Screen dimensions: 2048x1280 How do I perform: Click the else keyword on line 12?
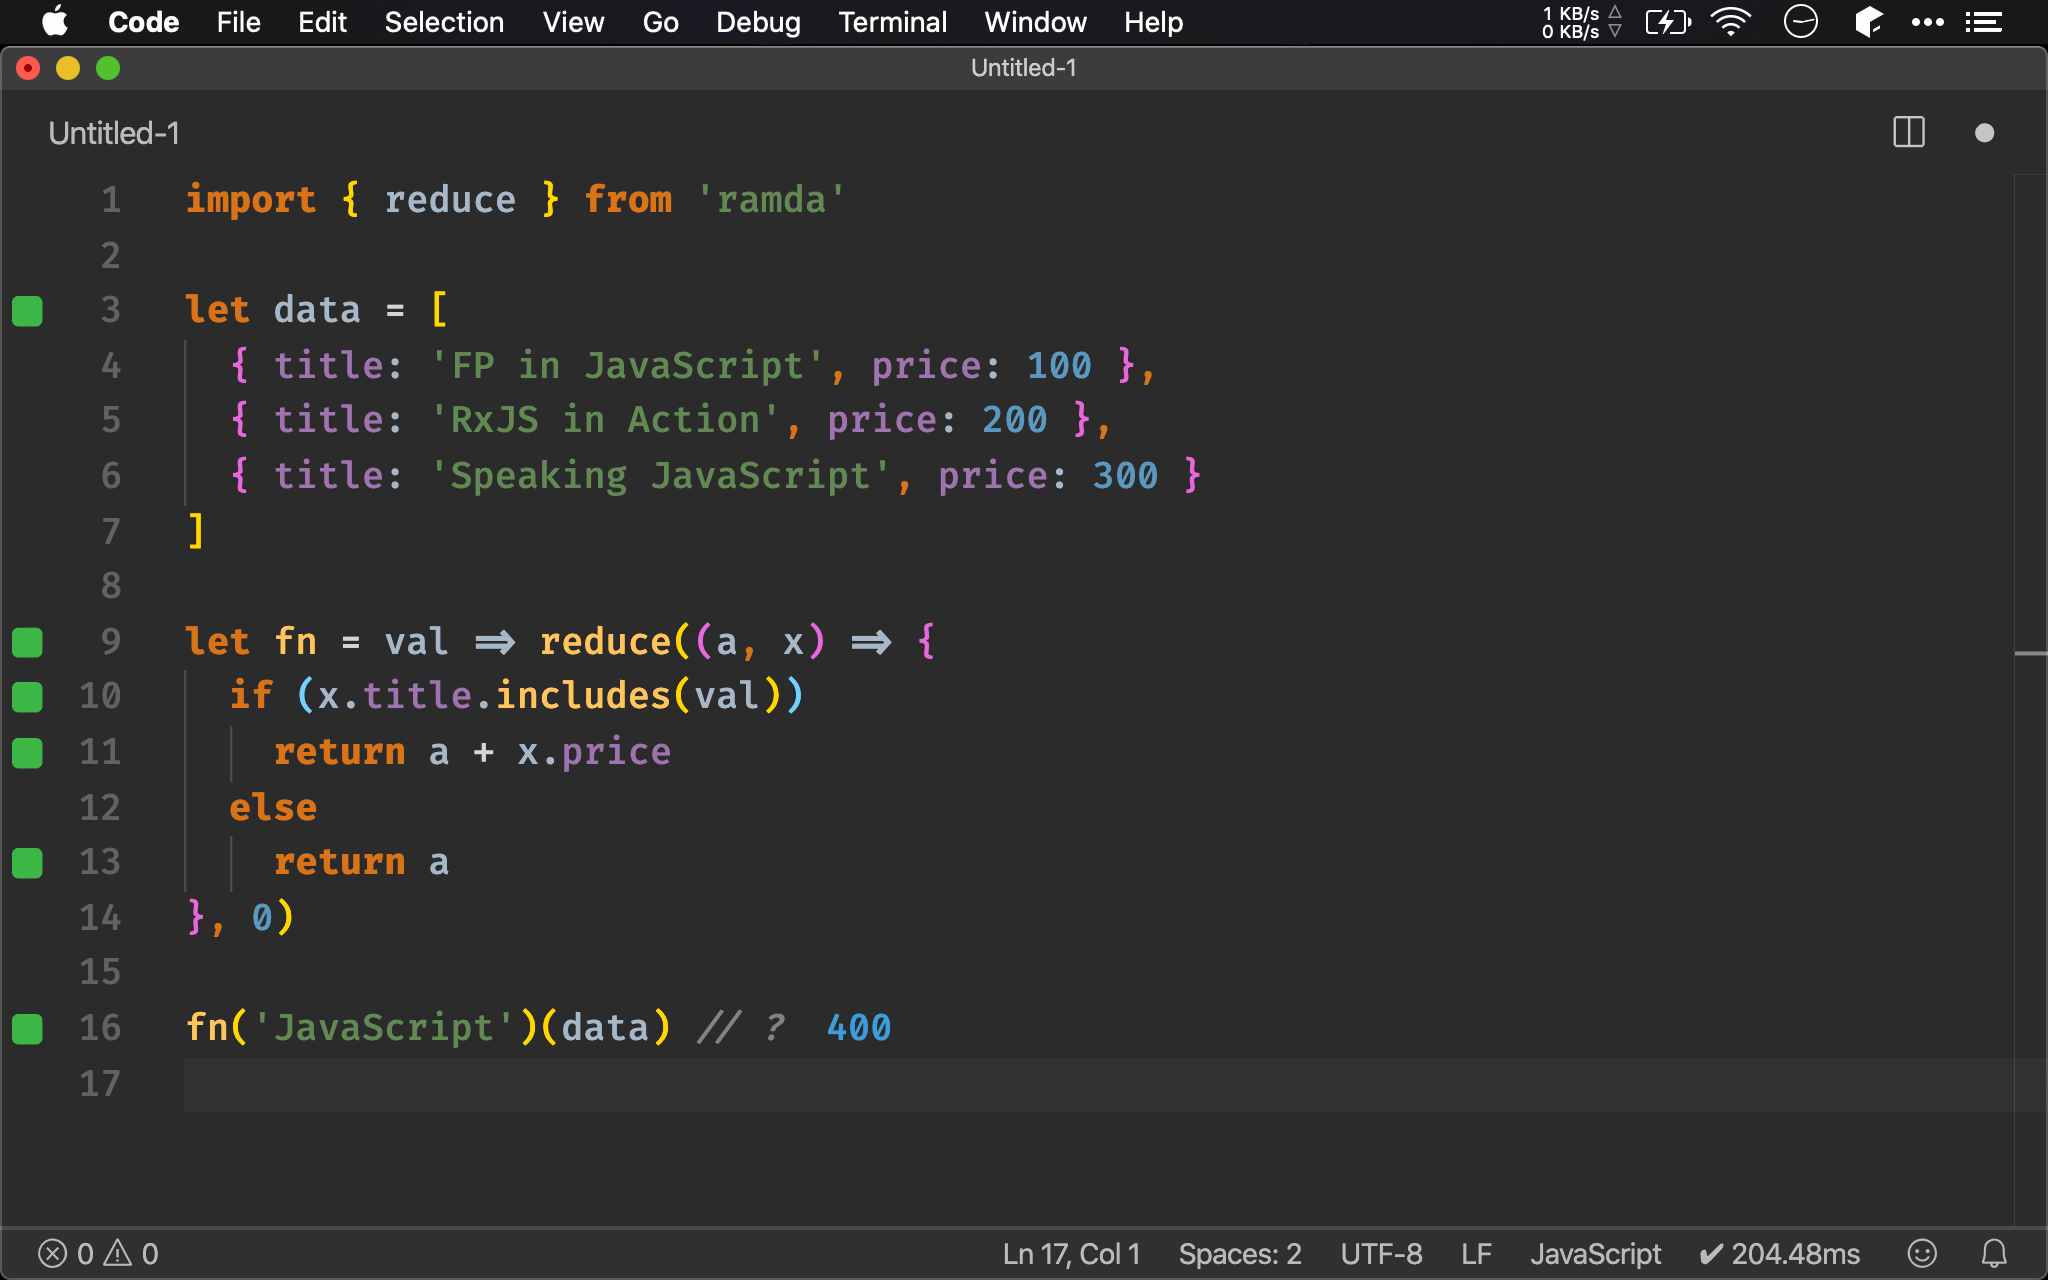click(x=273, y=807)
